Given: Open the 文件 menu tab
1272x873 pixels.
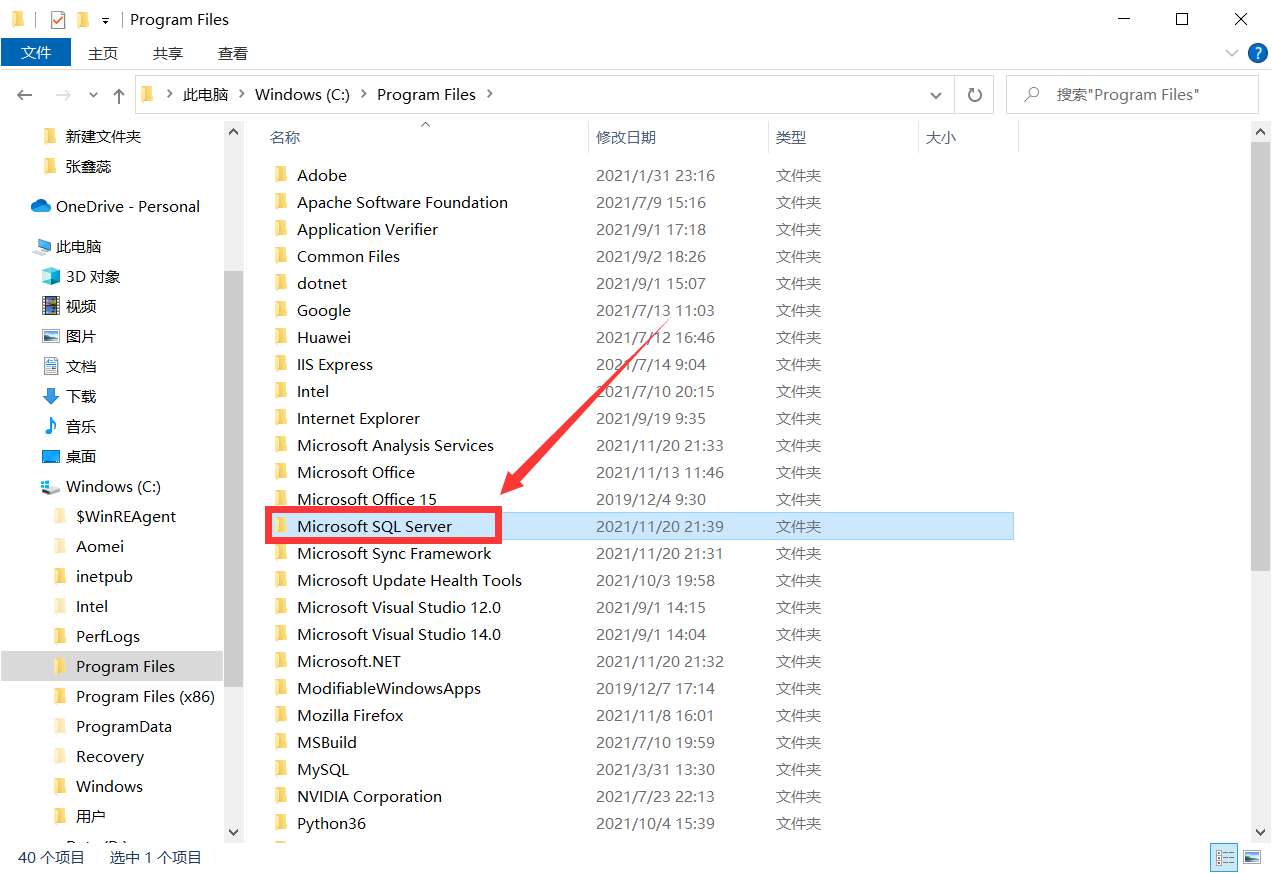Looking at the screenshot, I should tap(36, 53).
